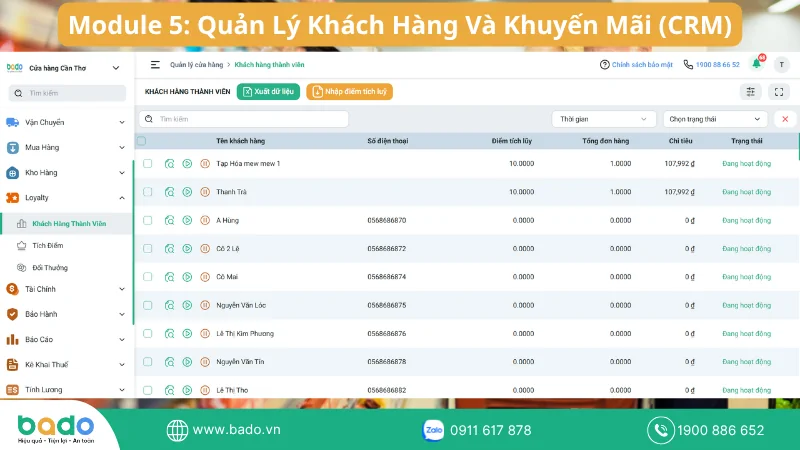Click the Báo Cáo chart icon
The width and height of the screenshot is (800, 450).
tap(12, 339)
